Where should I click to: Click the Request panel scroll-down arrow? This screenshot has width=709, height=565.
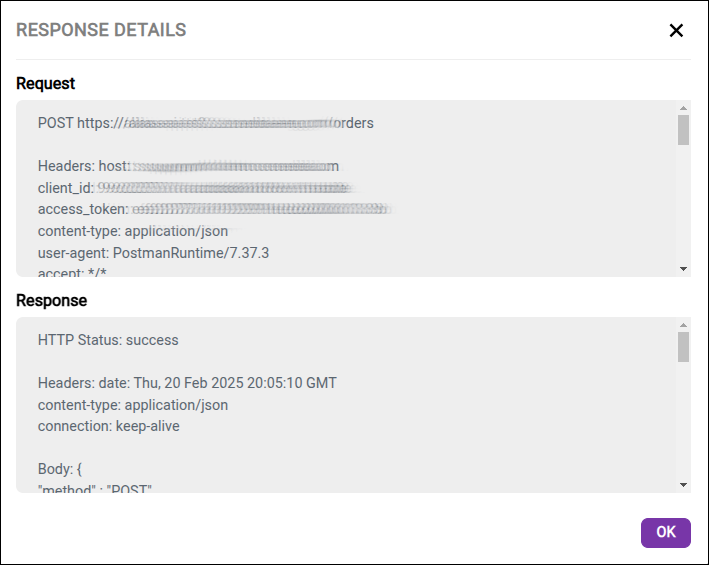(x=683, y=269)
